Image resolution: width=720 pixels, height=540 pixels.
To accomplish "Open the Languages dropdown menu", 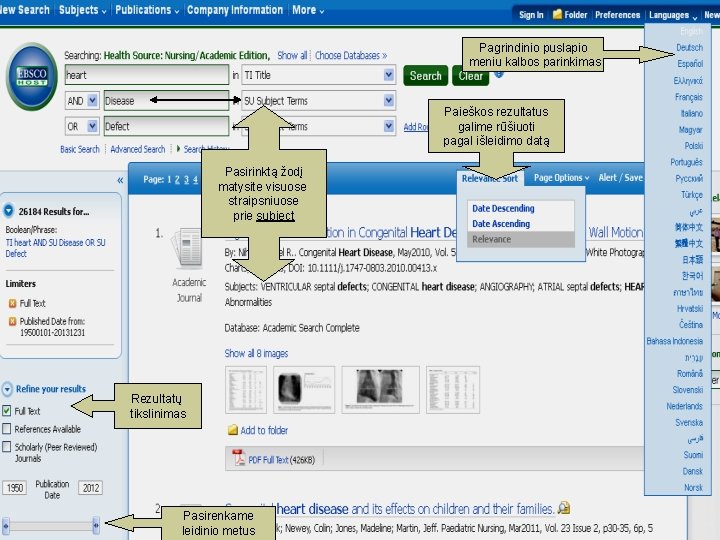I will (x=673, y=15).
